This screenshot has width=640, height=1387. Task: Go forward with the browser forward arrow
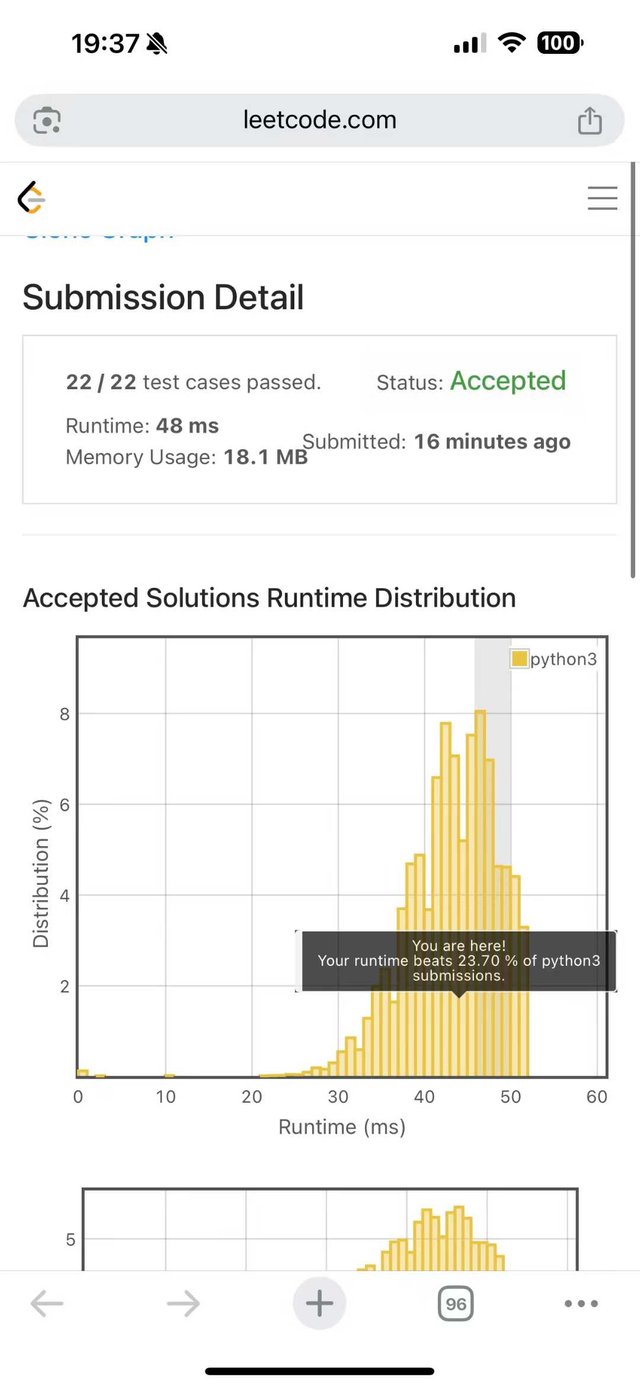[183, 1303]
